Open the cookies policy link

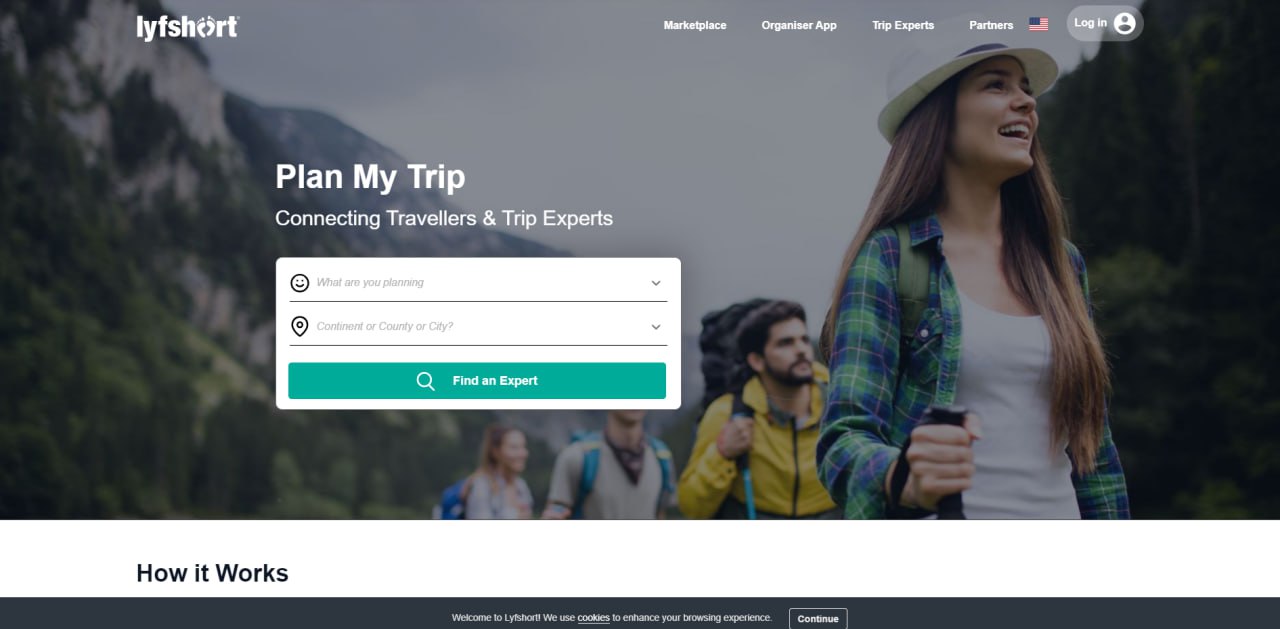point(594,618)
